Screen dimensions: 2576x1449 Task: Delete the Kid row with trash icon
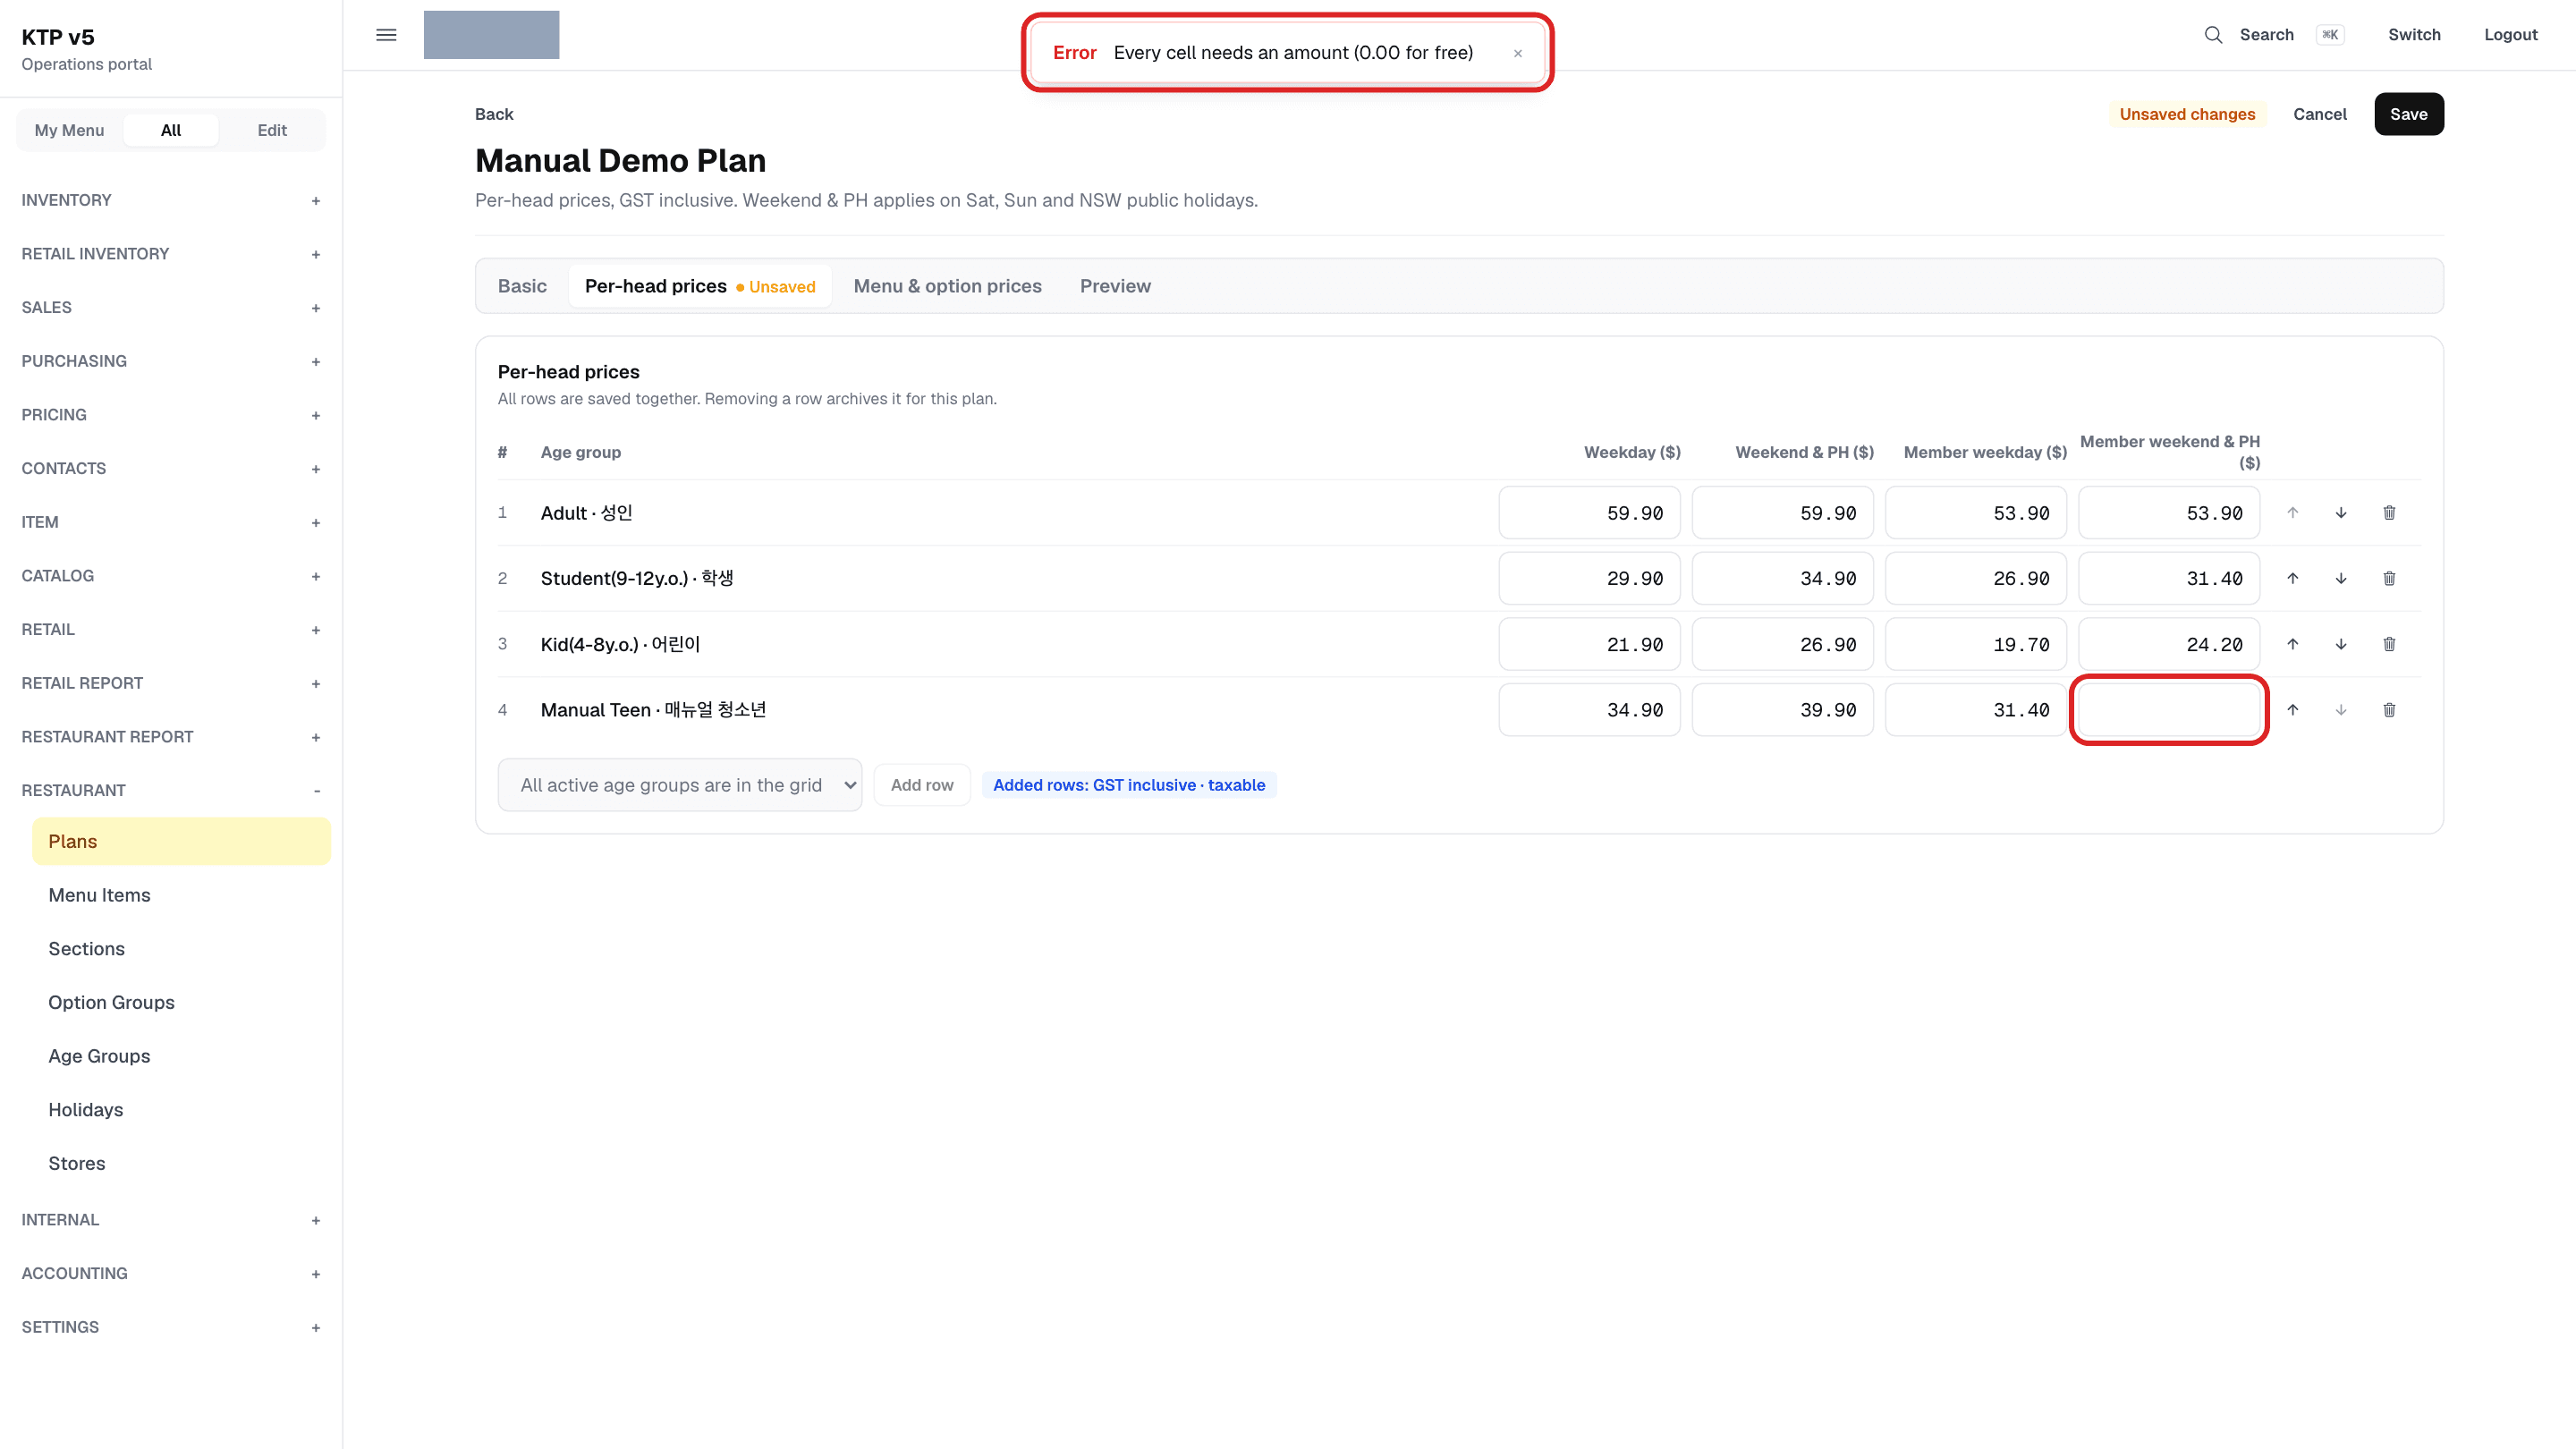click(2389, 644)
